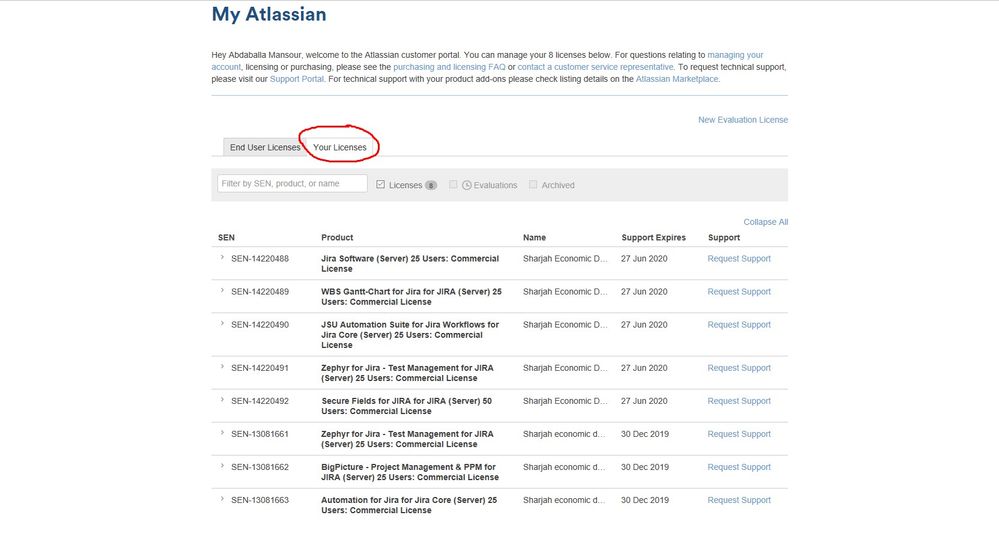
Task: Select product Jira Software (Server) 25 Users
Action: [410, 264]
